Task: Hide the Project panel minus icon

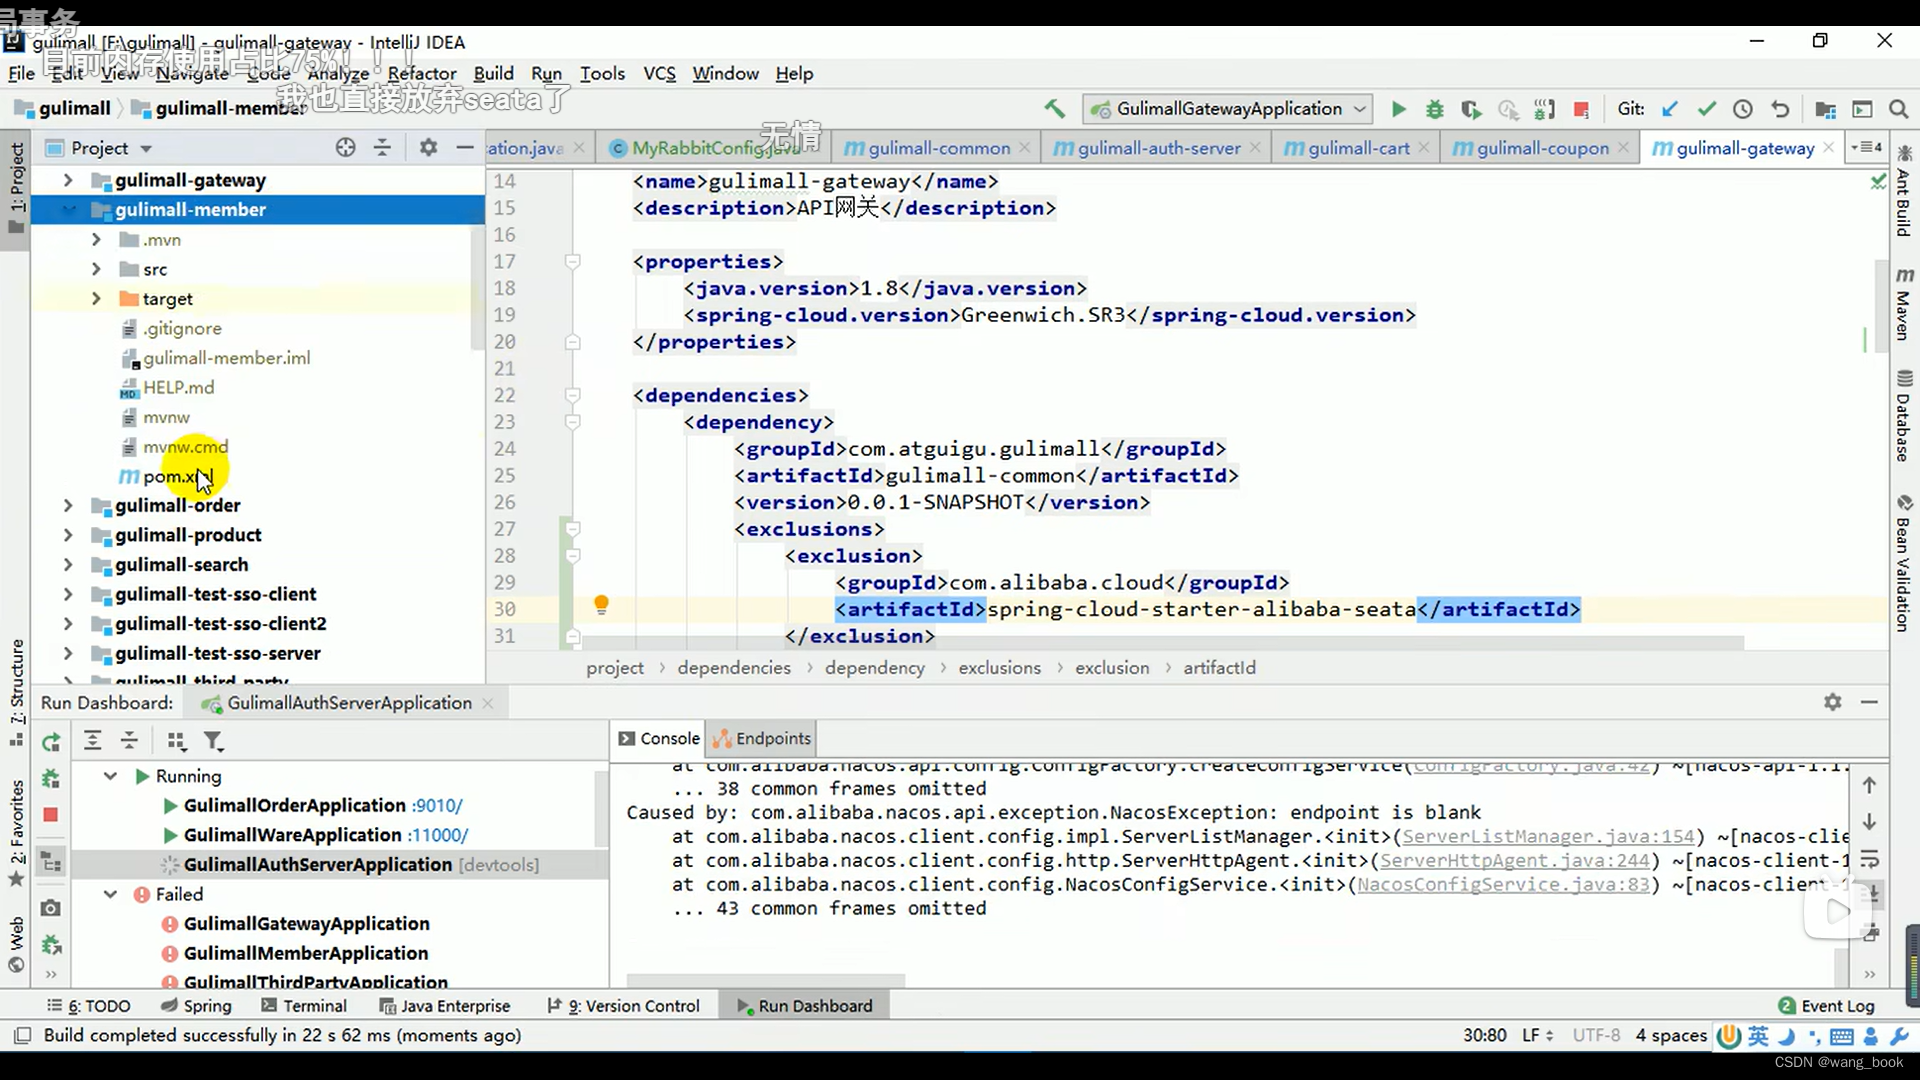Action: 464,148
